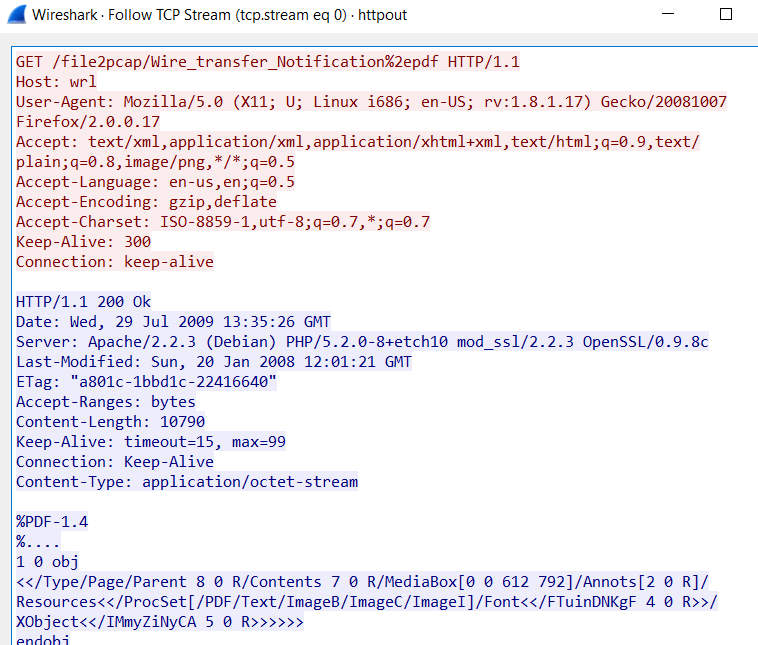Click the GET request line
This screenshot has height=645, width=758.
pyautogui.click(x=268, y=62)
